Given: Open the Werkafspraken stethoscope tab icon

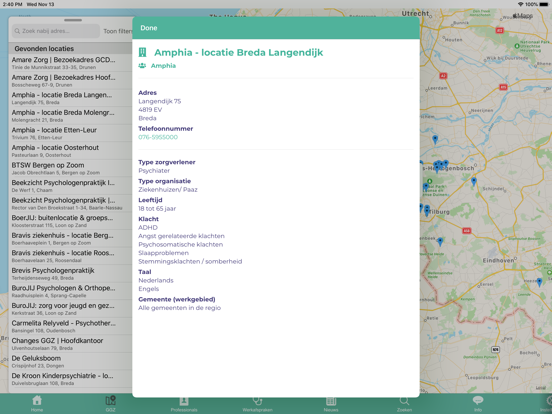Looking at the screenshot, I should [x=257, y=401].
